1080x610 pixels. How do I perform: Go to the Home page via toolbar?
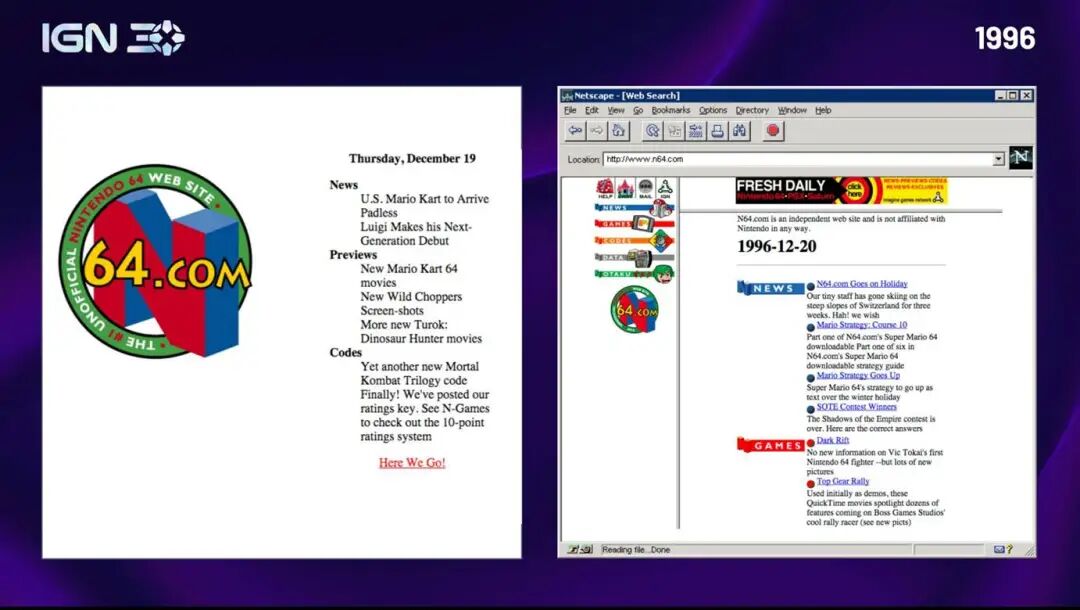(x=619, y=131)
